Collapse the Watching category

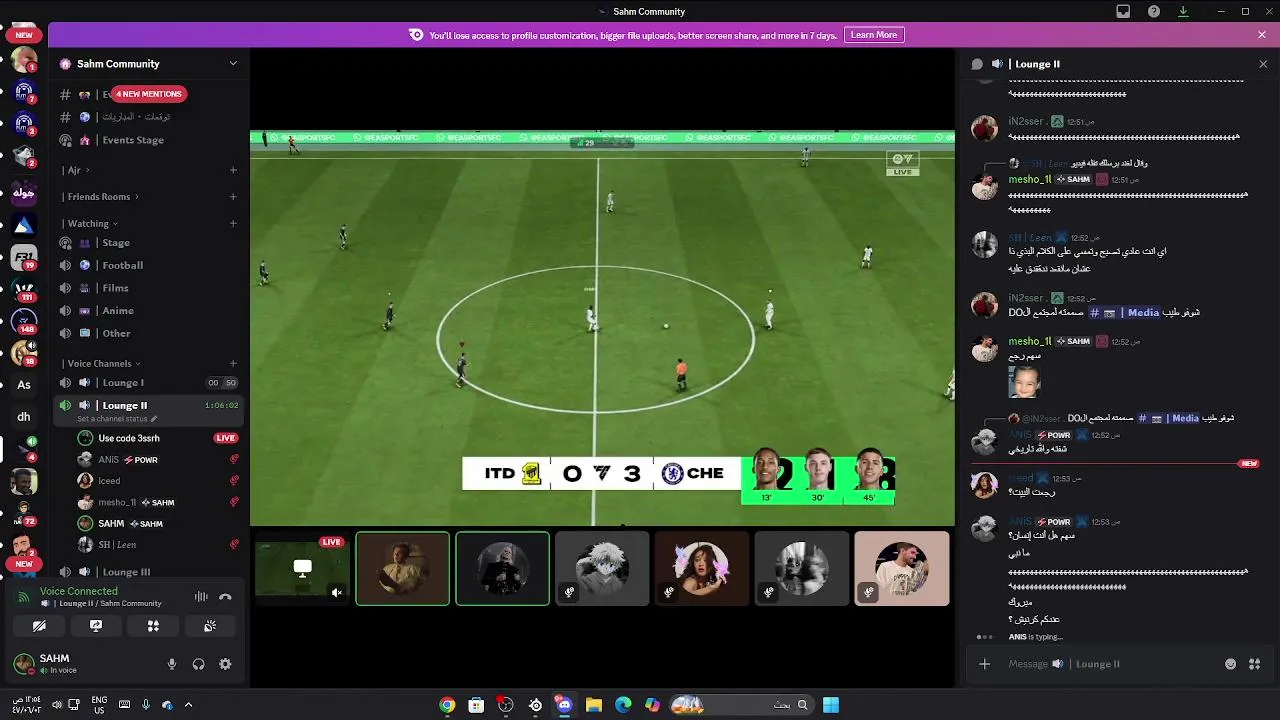point(90,224)
